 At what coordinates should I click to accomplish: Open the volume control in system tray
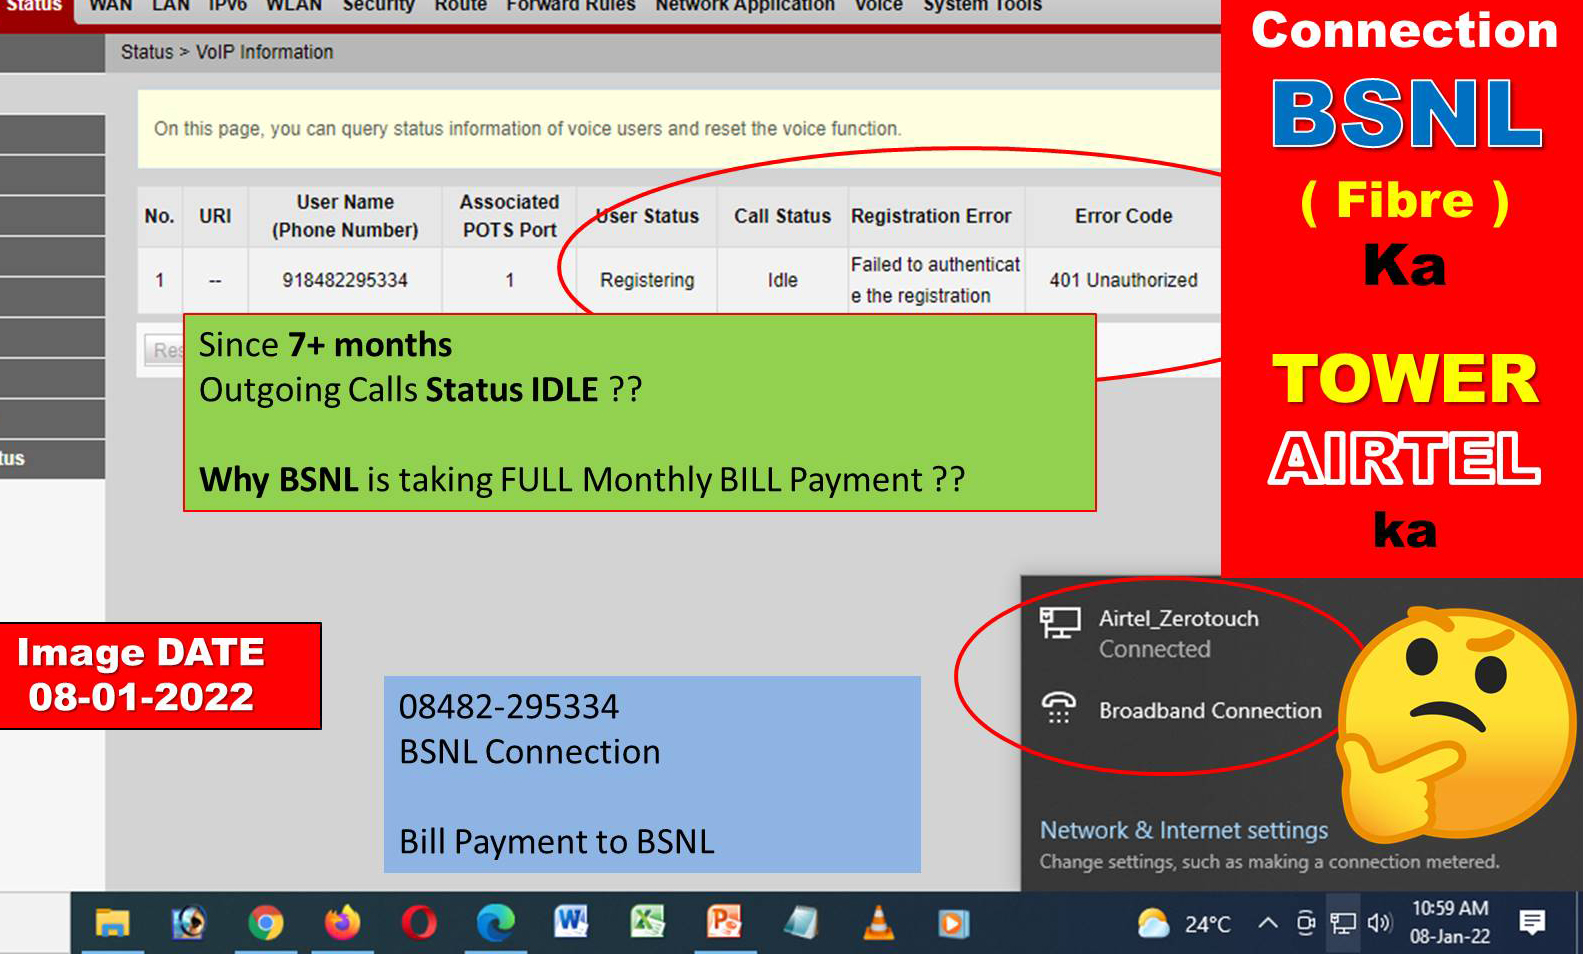pos(1380,923)
